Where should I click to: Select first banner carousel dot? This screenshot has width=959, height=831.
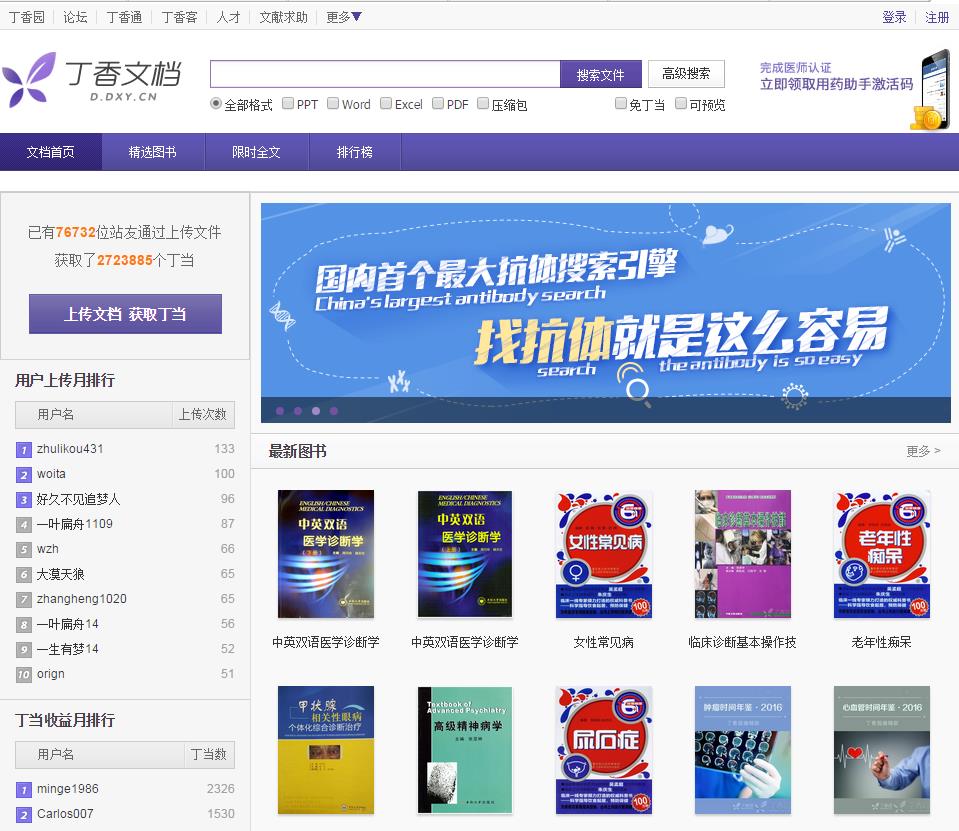280,411
